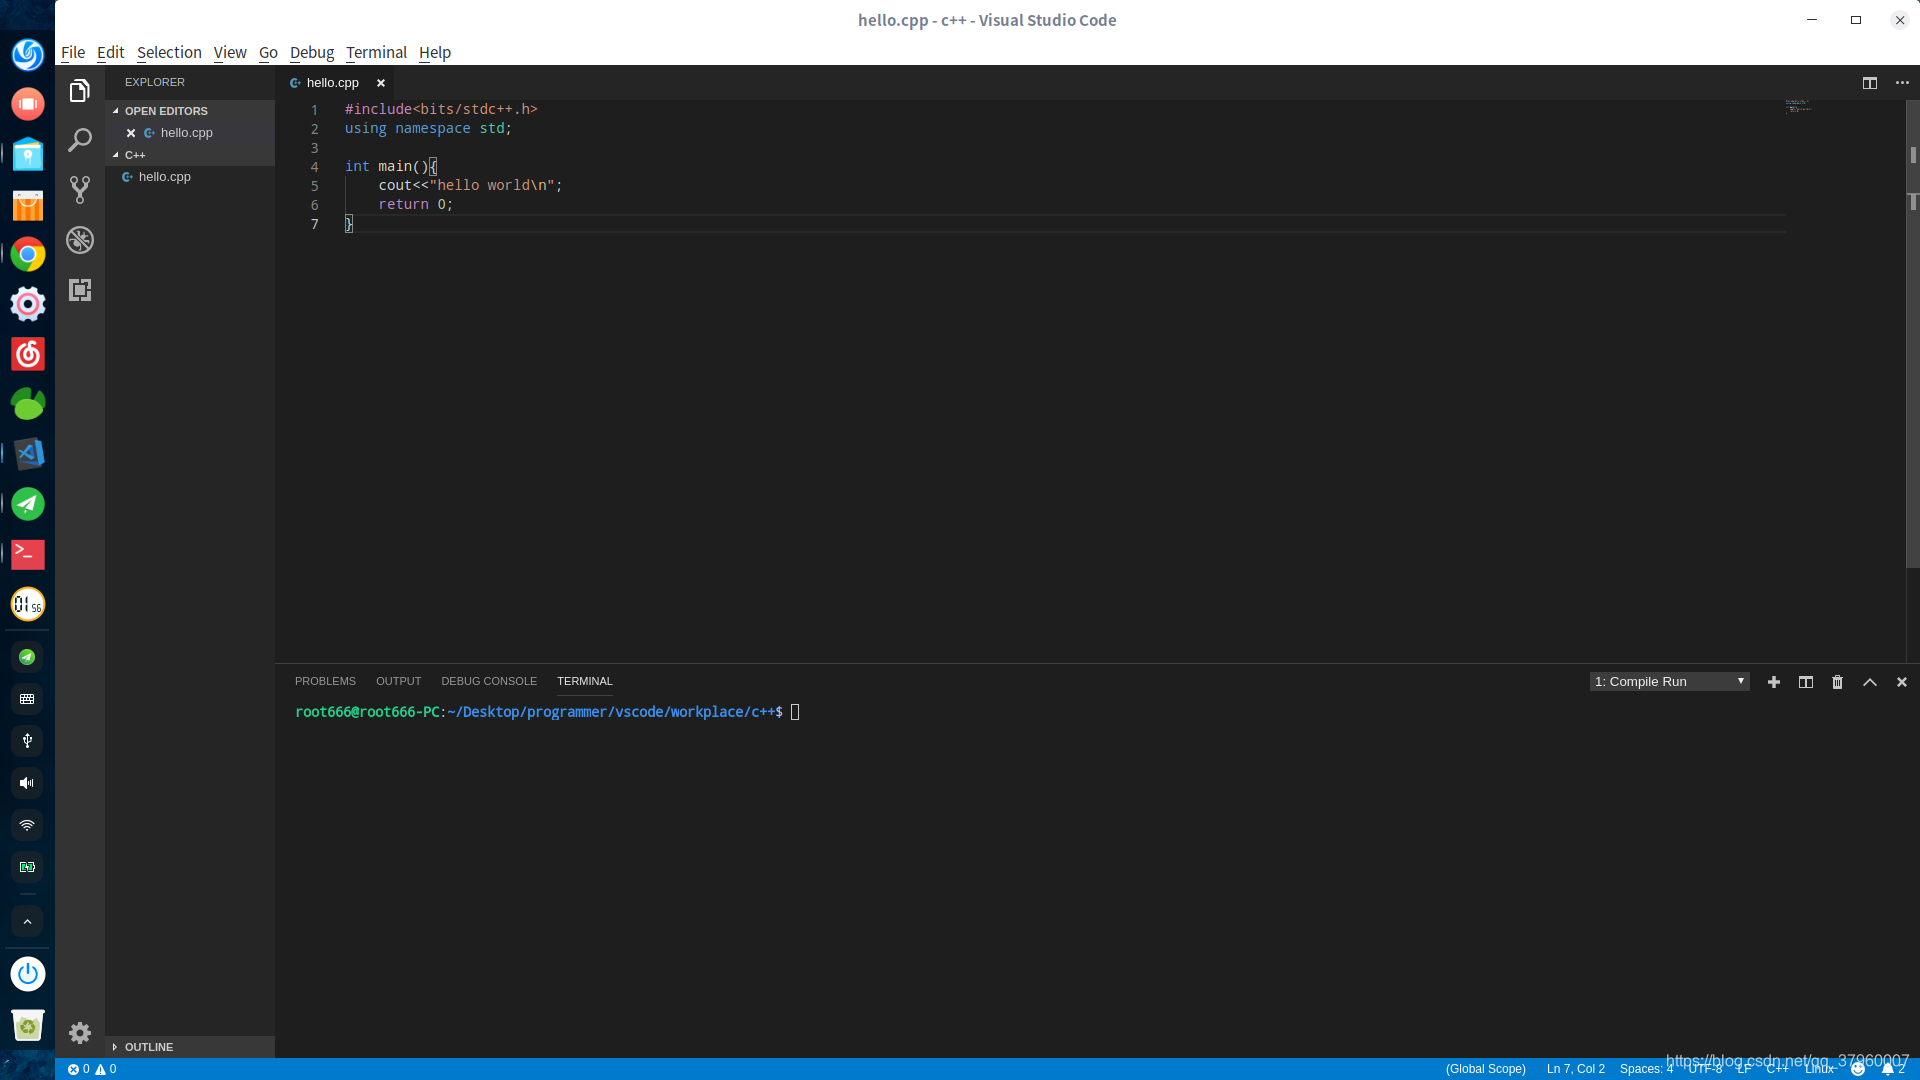
Task: Open the Extensions view
Action: 80,290
